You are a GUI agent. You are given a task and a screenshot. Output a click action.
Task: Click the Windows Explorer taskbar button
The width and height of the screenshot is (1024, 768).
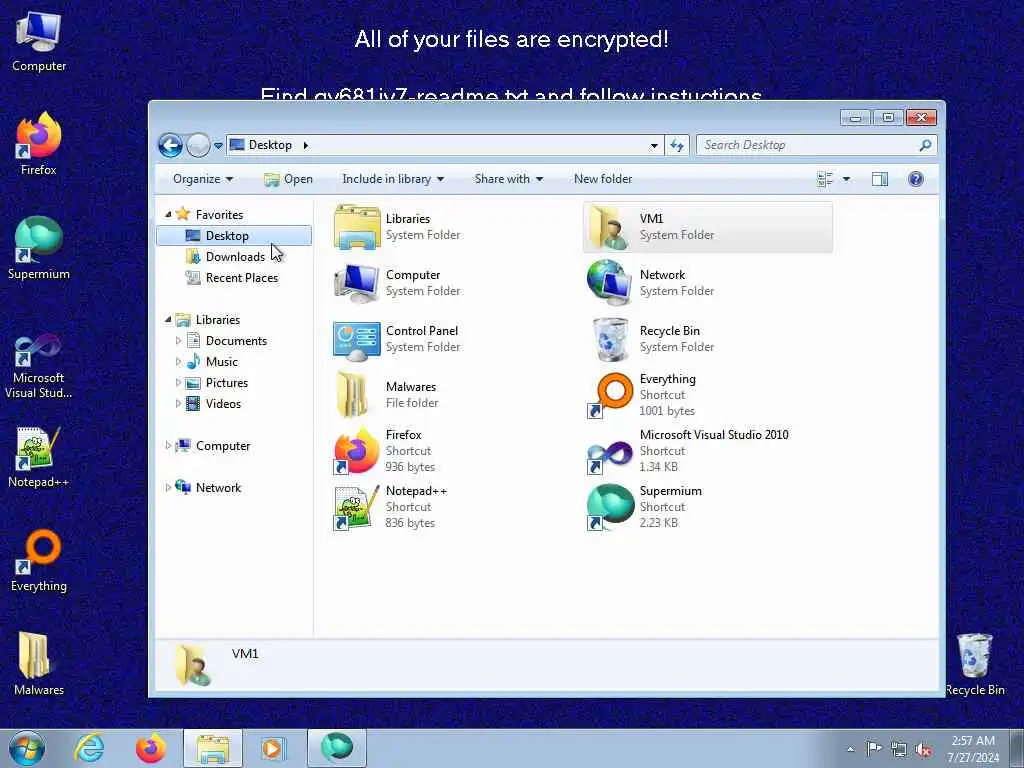click(x=213, y=748)
